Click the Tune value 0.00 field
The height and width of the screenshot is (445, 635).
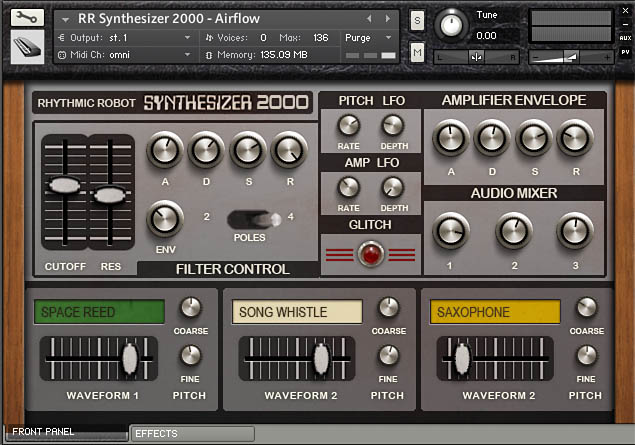[x=486, y=36]
